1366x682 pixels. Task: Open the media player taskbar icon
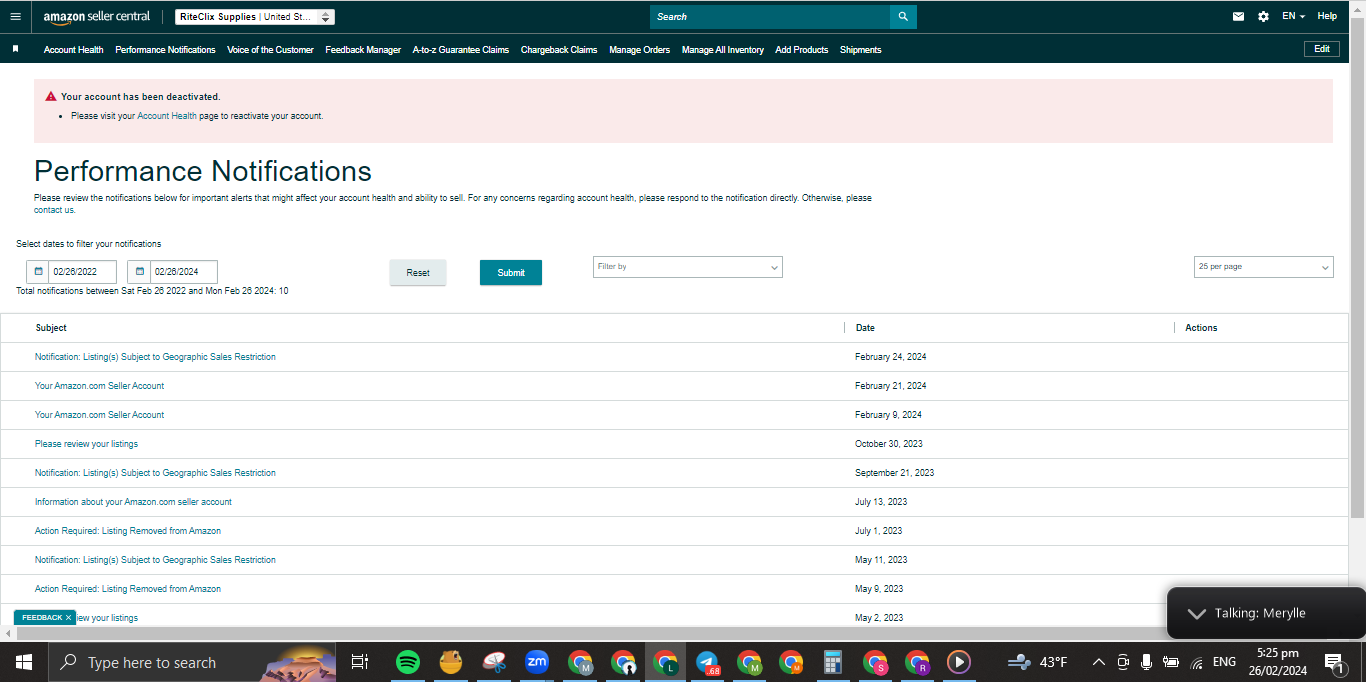click(x=958, y=662)
